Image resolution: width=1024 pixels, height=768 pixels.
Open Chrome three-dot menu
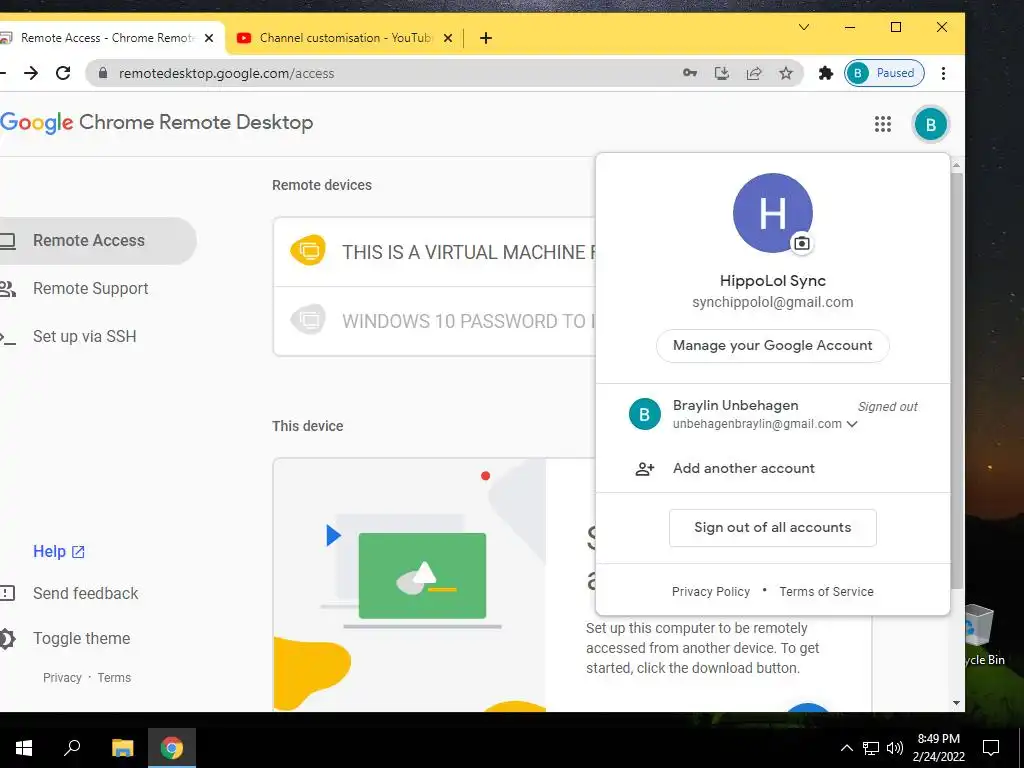[x=943, y=73]
